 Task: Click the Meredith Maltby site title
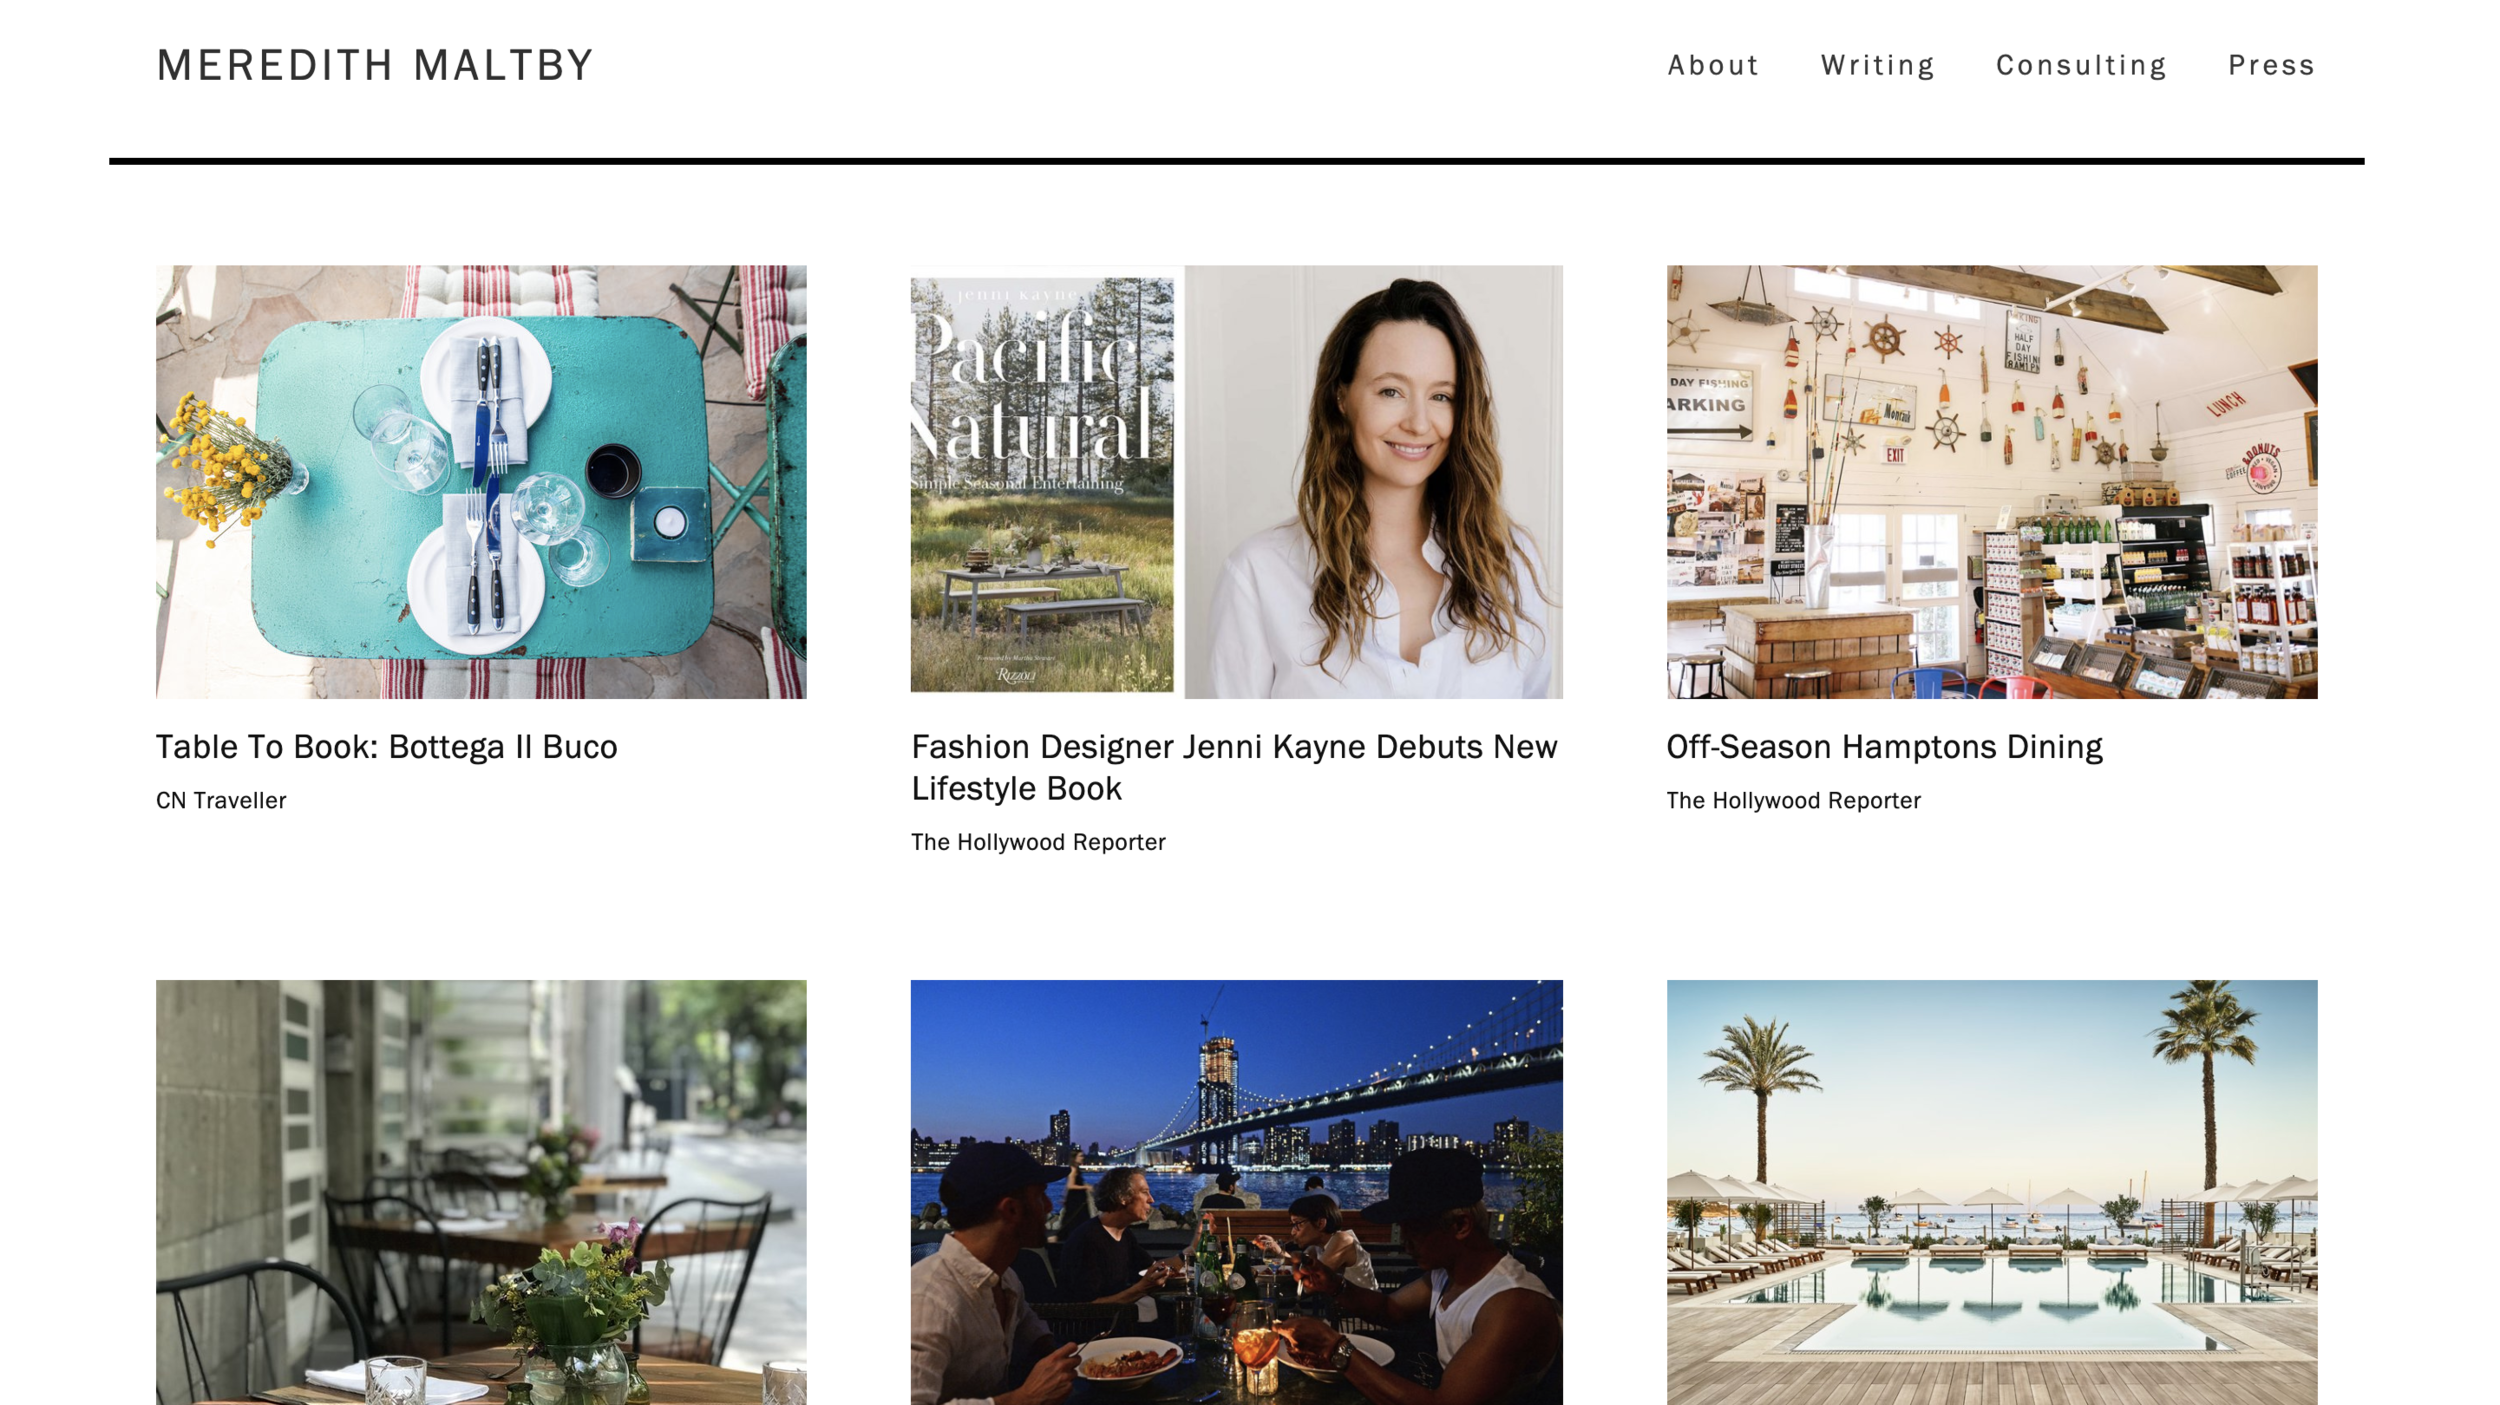coord(375,65)
